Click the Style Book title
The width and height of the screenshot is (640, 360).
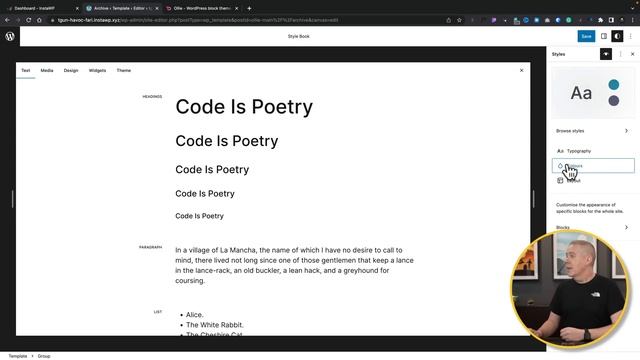298,36
